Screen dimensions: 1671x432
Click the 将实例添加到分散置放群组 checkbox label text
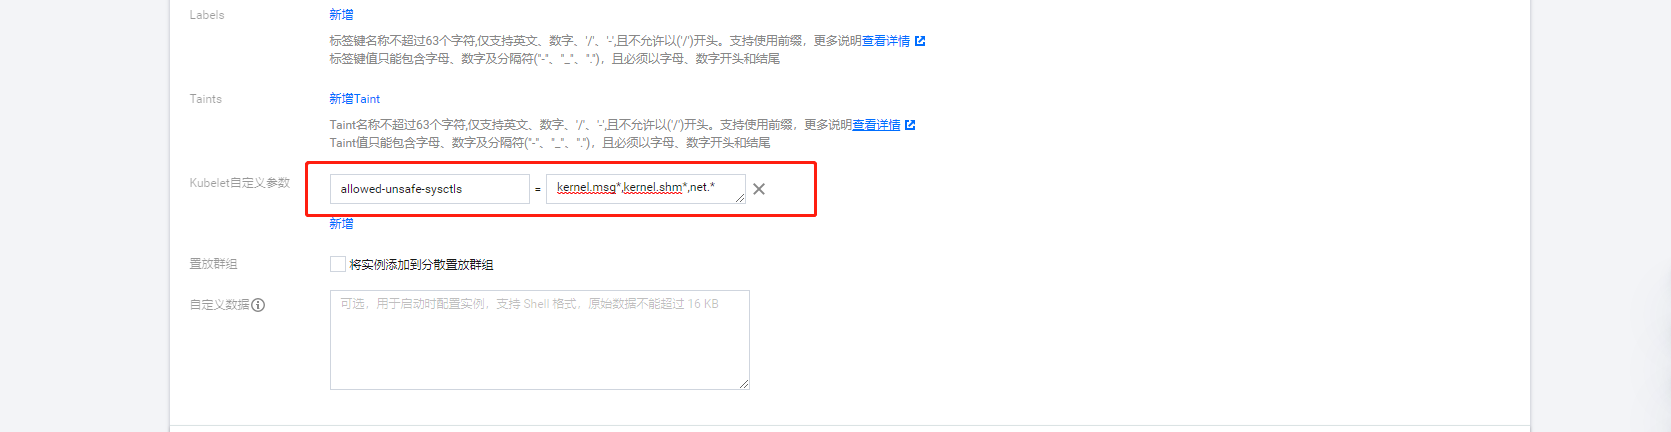click(x=421, y=265)
